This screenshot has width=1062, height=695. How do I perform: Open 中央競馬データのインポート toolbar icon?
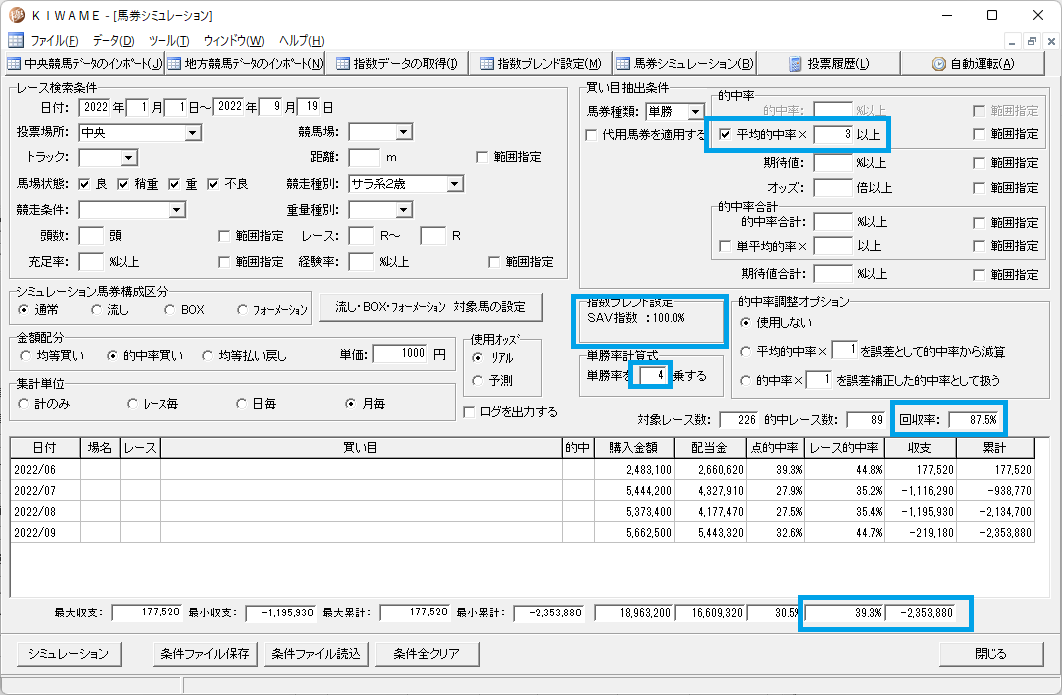[14, 64]
